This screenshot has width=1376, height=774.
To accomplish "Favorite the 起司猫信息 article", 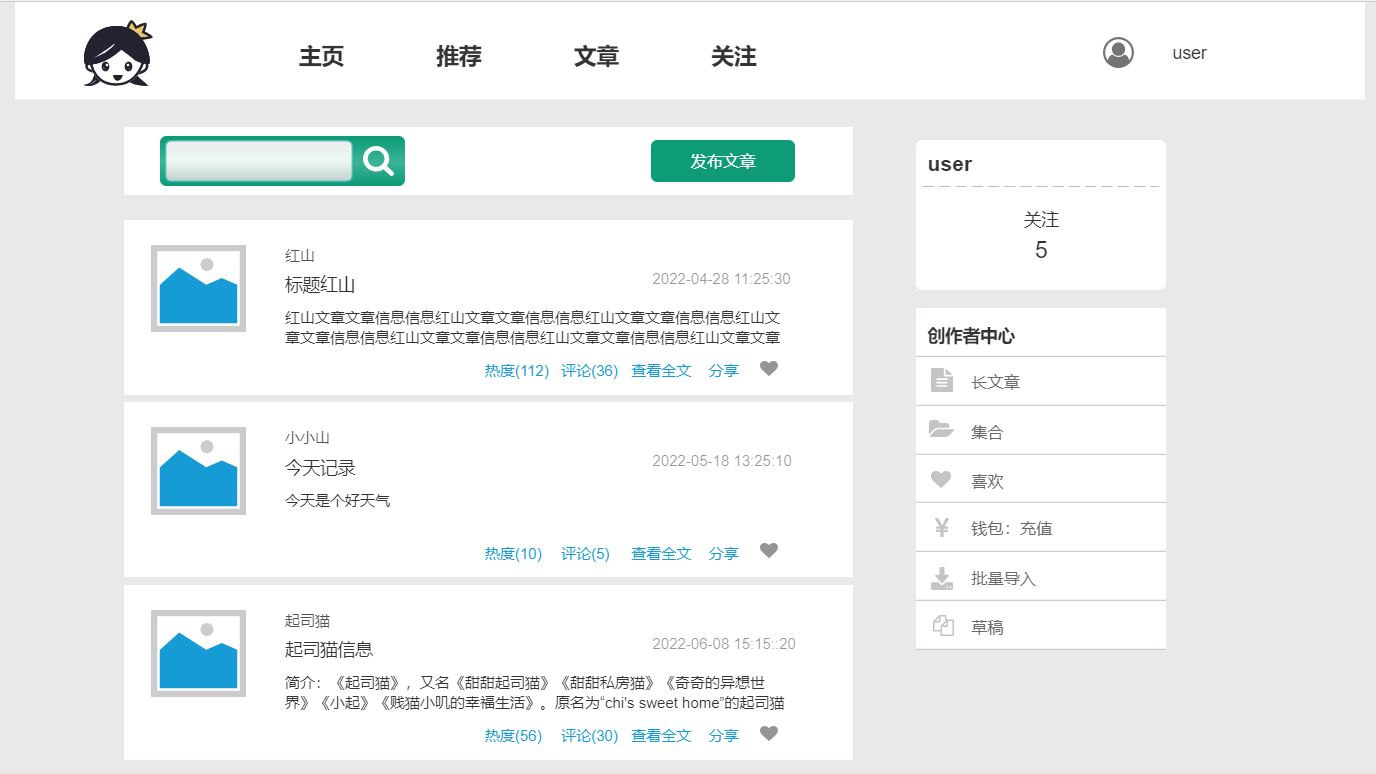I will (x=769, y=732).
